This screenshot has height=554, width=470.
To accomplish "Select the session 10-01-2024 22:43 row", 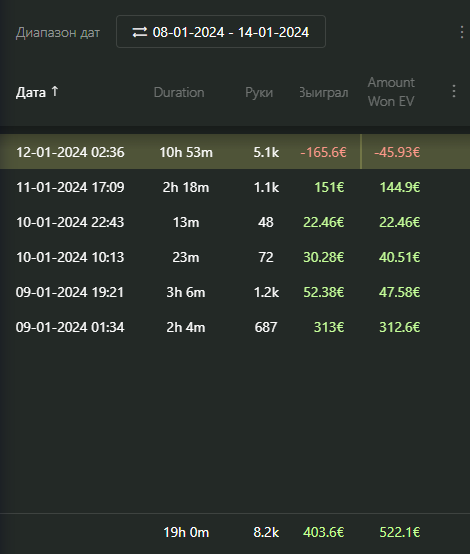I will tap(235, 222).
